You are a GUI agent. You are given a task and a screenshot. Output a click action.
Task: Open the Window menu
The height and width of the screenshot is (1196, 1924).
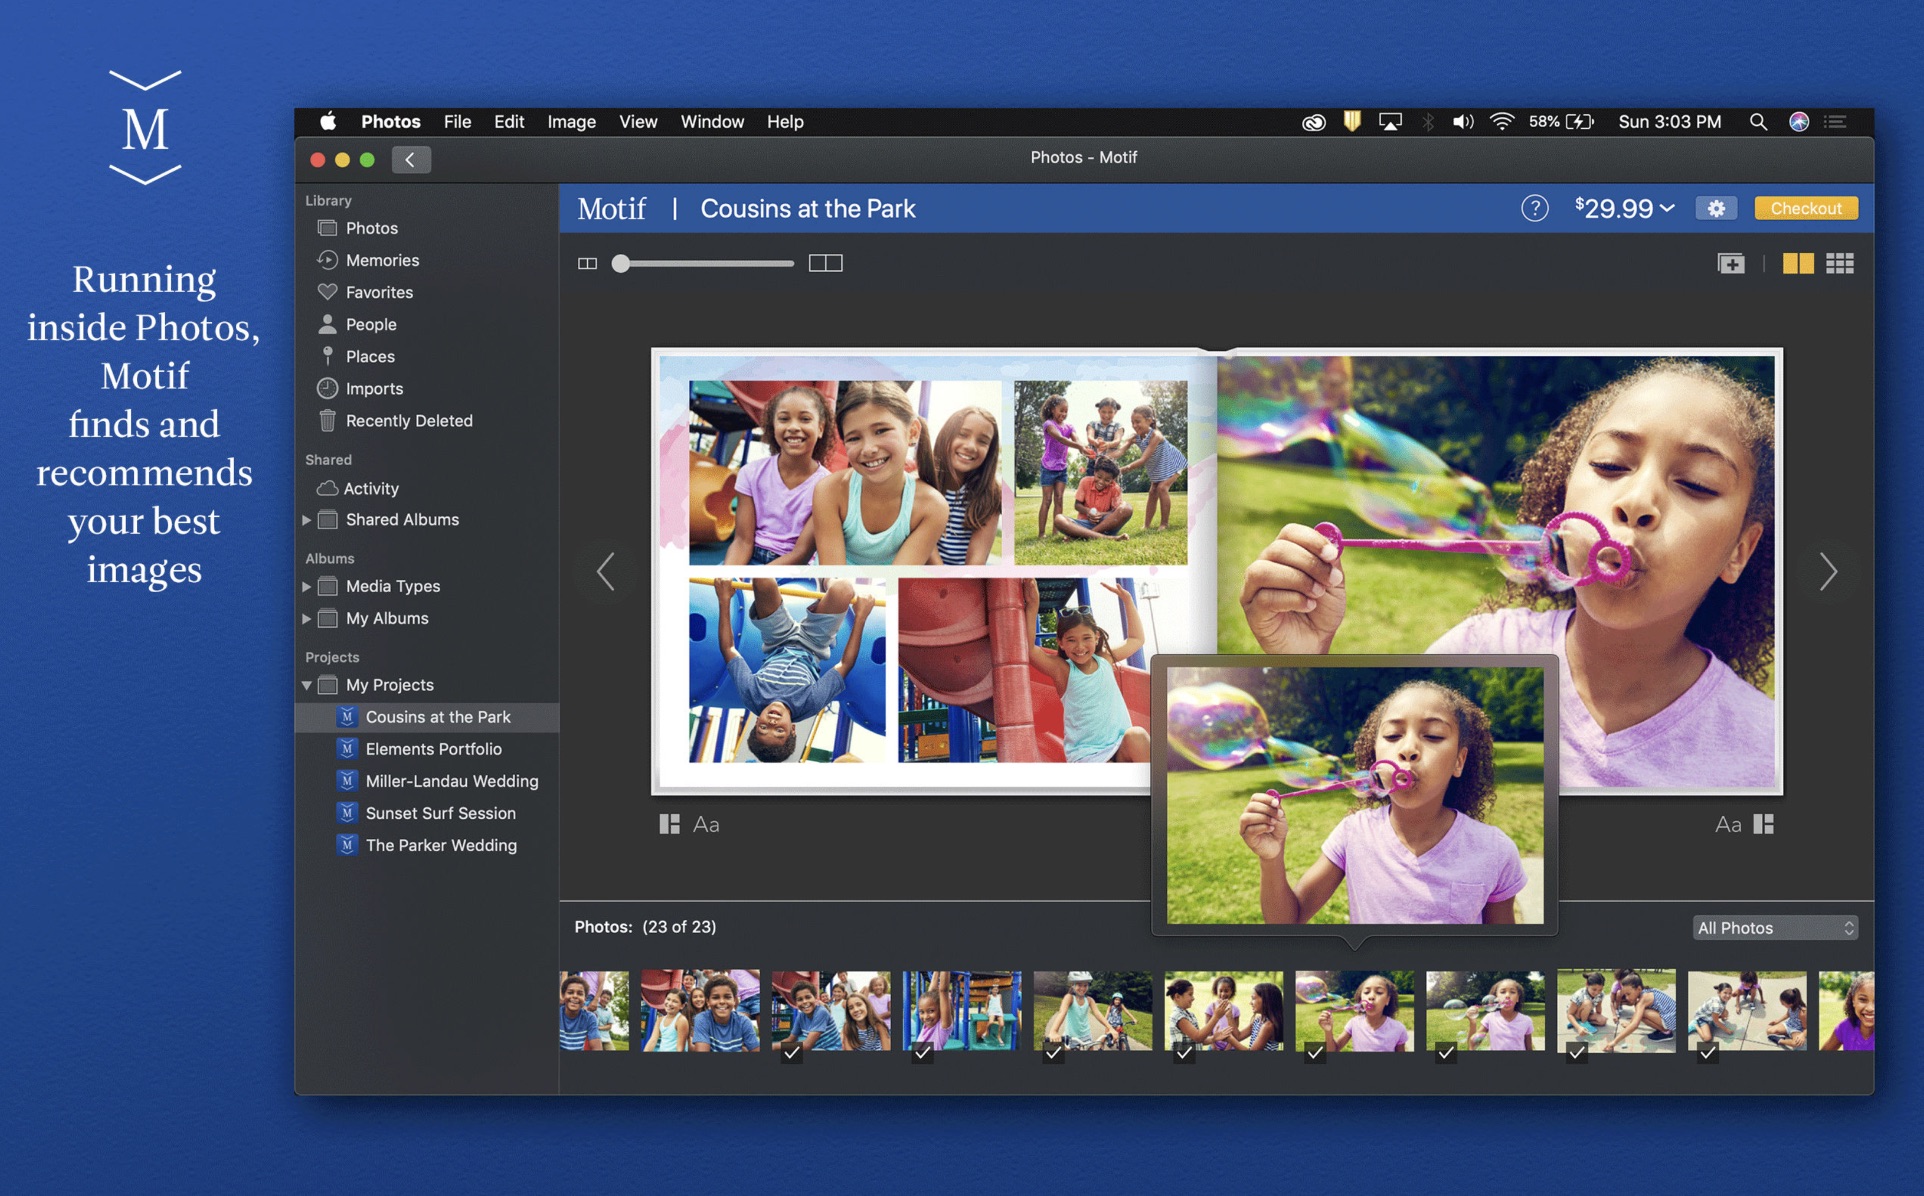[711, 120]
